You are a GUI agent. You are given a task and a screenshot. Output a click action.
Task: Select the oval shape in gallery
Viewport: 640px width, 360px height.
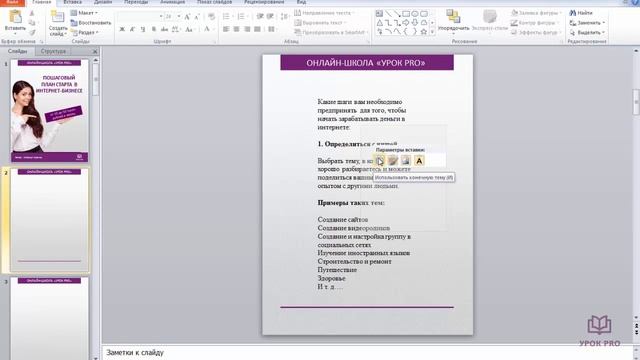pos(415,14)
